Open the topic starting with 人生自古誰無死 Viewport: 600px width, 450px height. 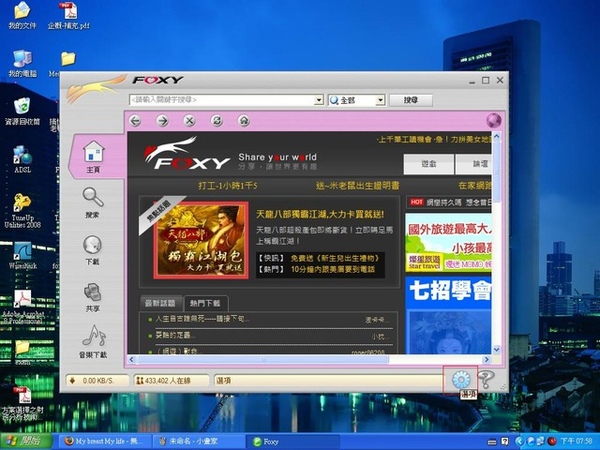tap(202, 319)
